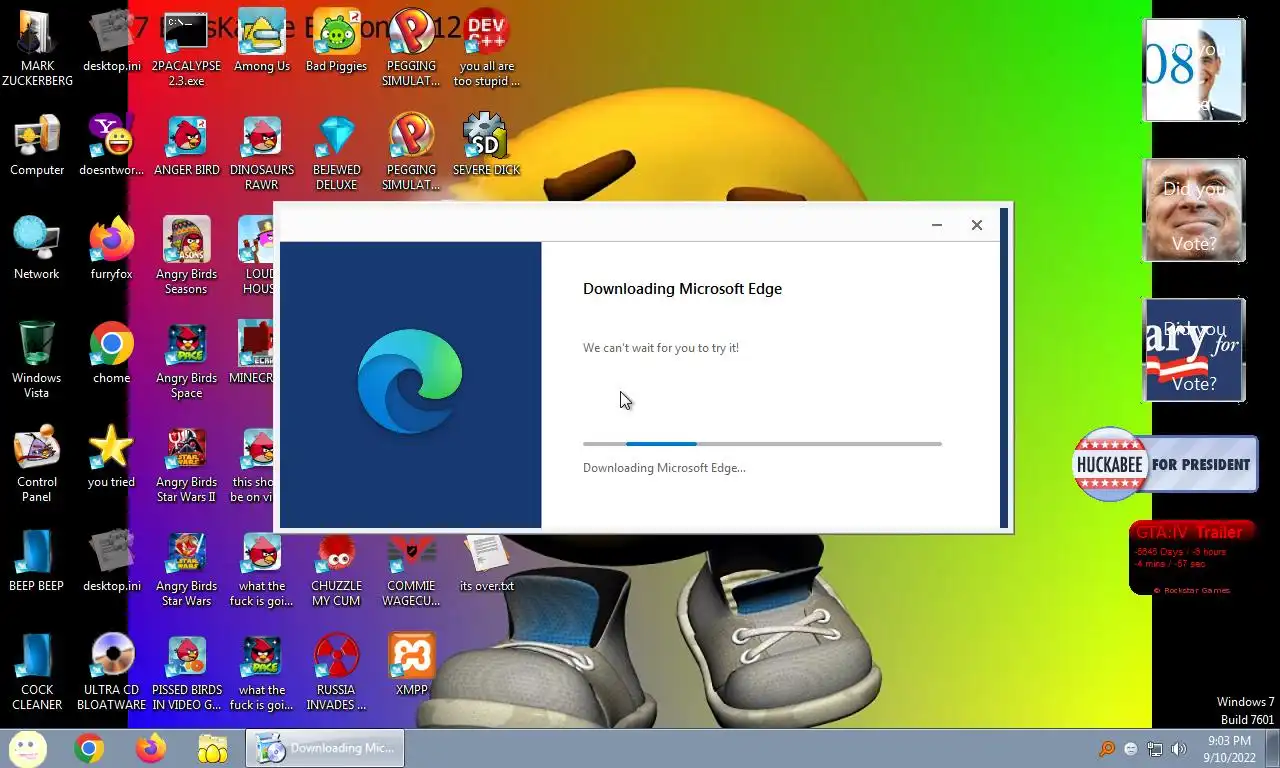
Task: Click the volume speaker tray icon
Action: pyautogui.click(x=1179, y=748)
